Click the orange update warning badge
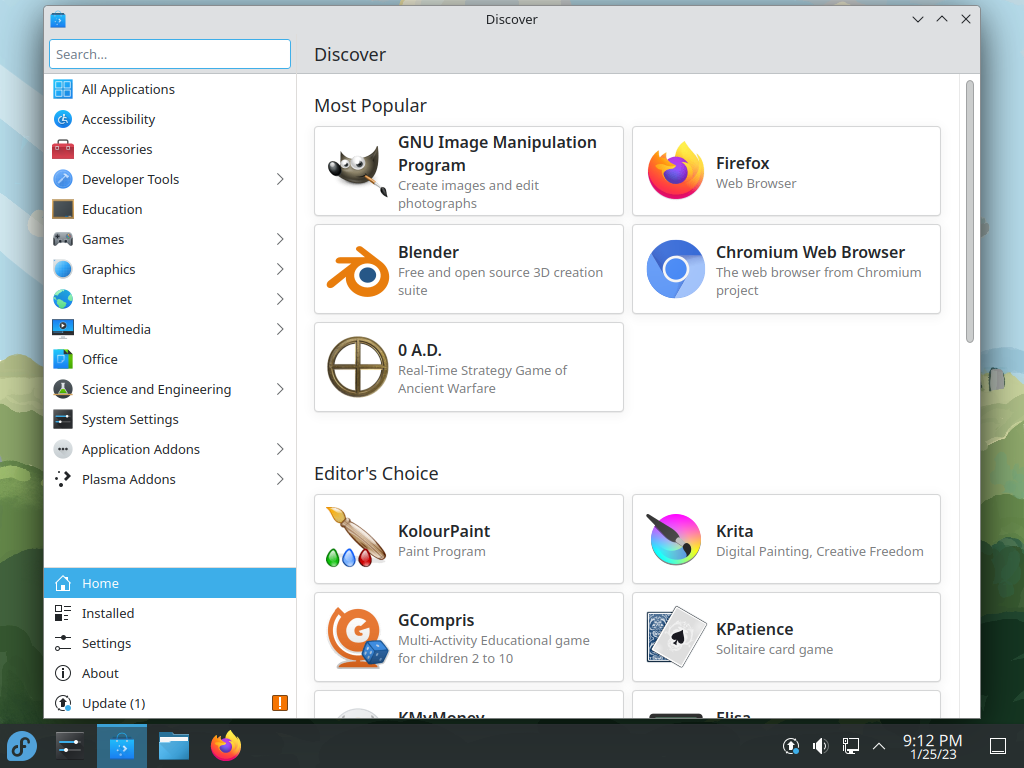This screenshot has height=768, width=1024. point(280,703)
